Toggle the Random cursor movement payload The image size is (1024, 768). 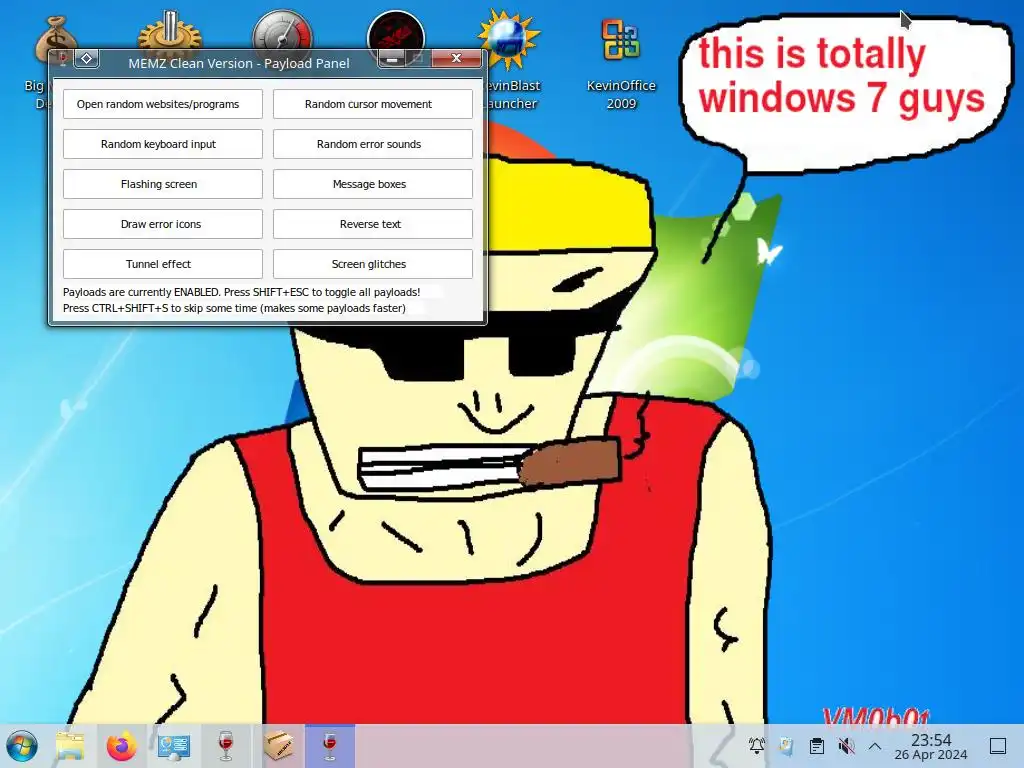[373, 104]
